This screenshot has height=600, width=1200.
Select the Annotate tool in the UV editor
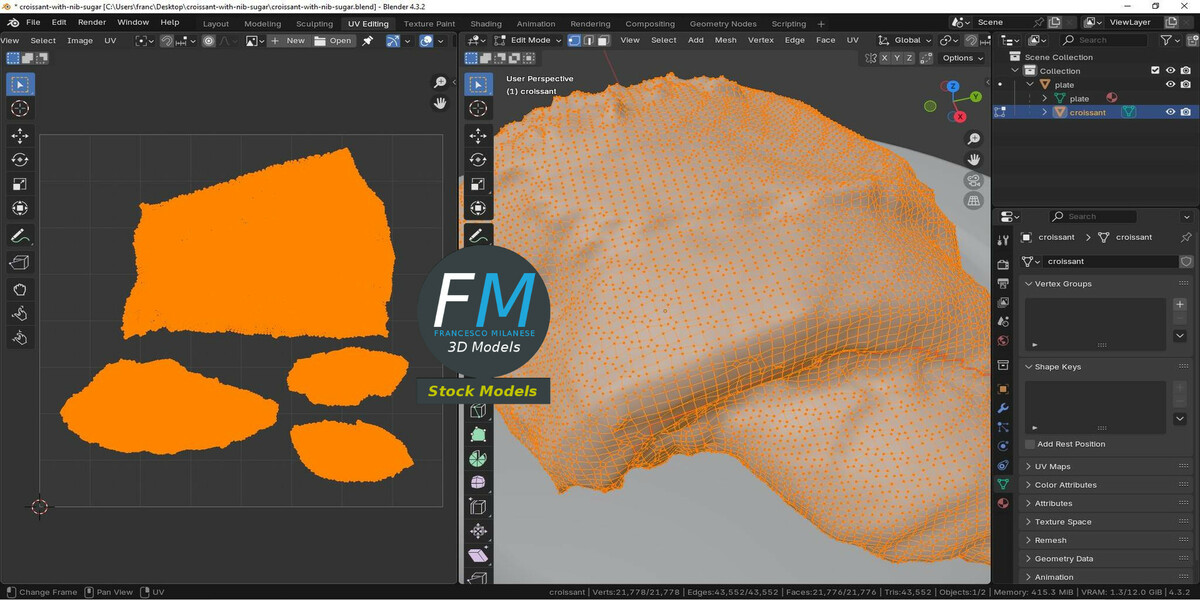(20, 237)
